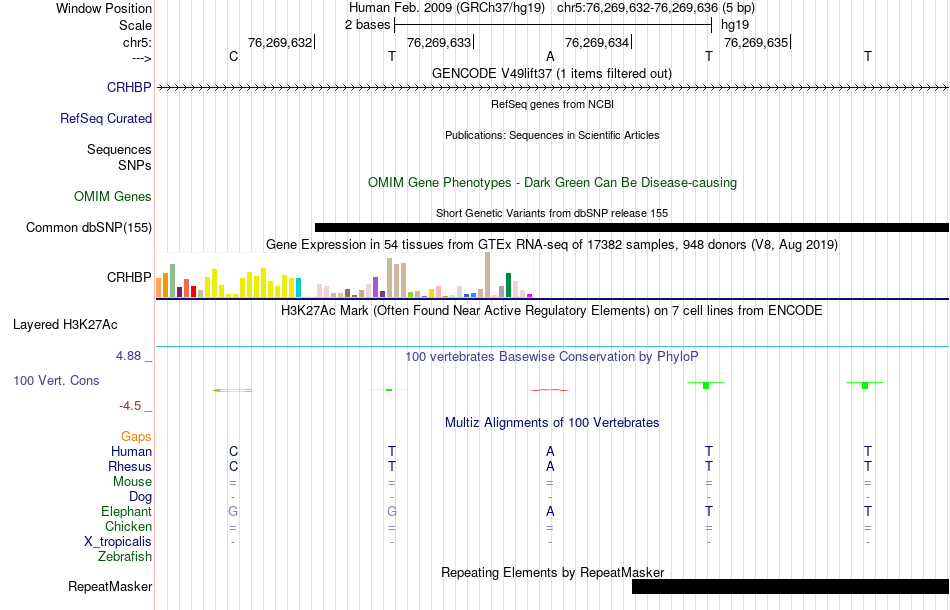Click the Elephant row A base
Screen dimensions: 950x610
pos(550,511)
